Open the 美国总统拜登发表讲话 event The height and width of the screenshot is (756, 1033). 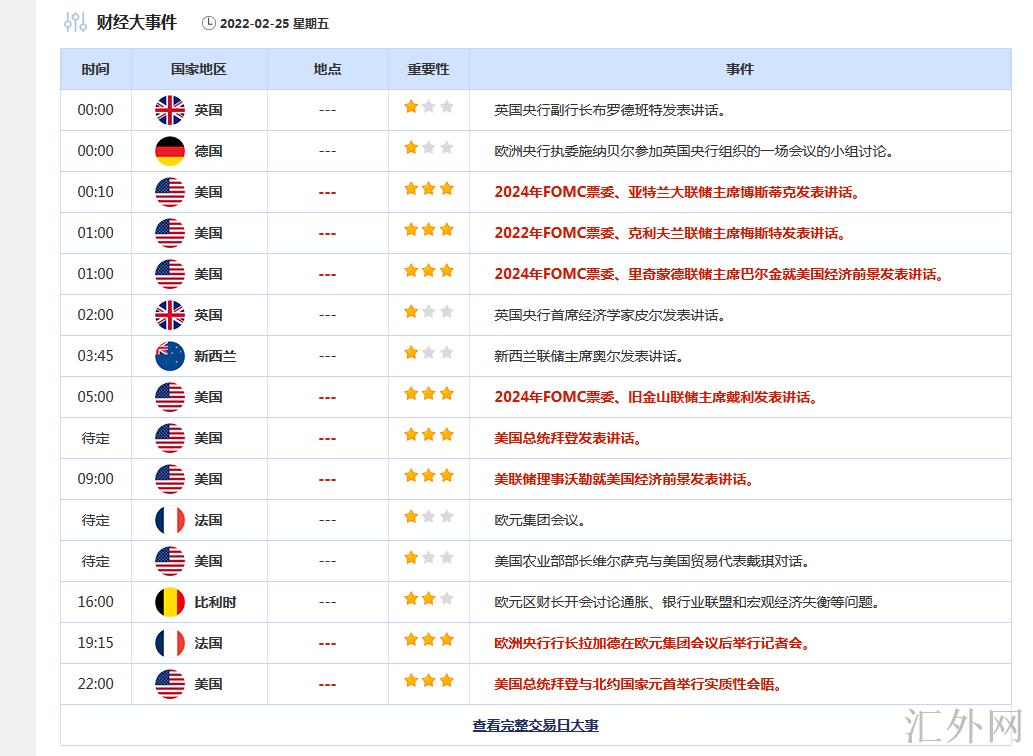click(568, 438)
